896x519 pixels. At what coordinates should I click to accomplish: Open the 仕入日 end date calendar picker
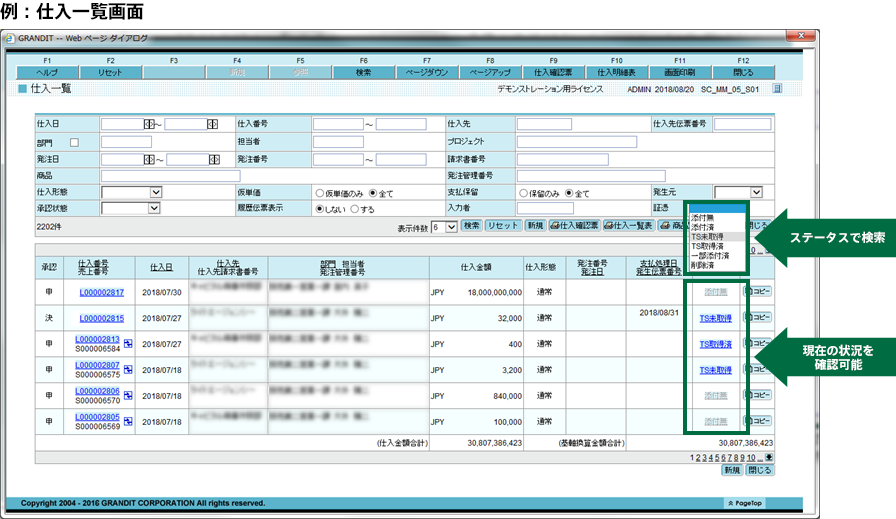pyautogui.click(x=212, y=124)
